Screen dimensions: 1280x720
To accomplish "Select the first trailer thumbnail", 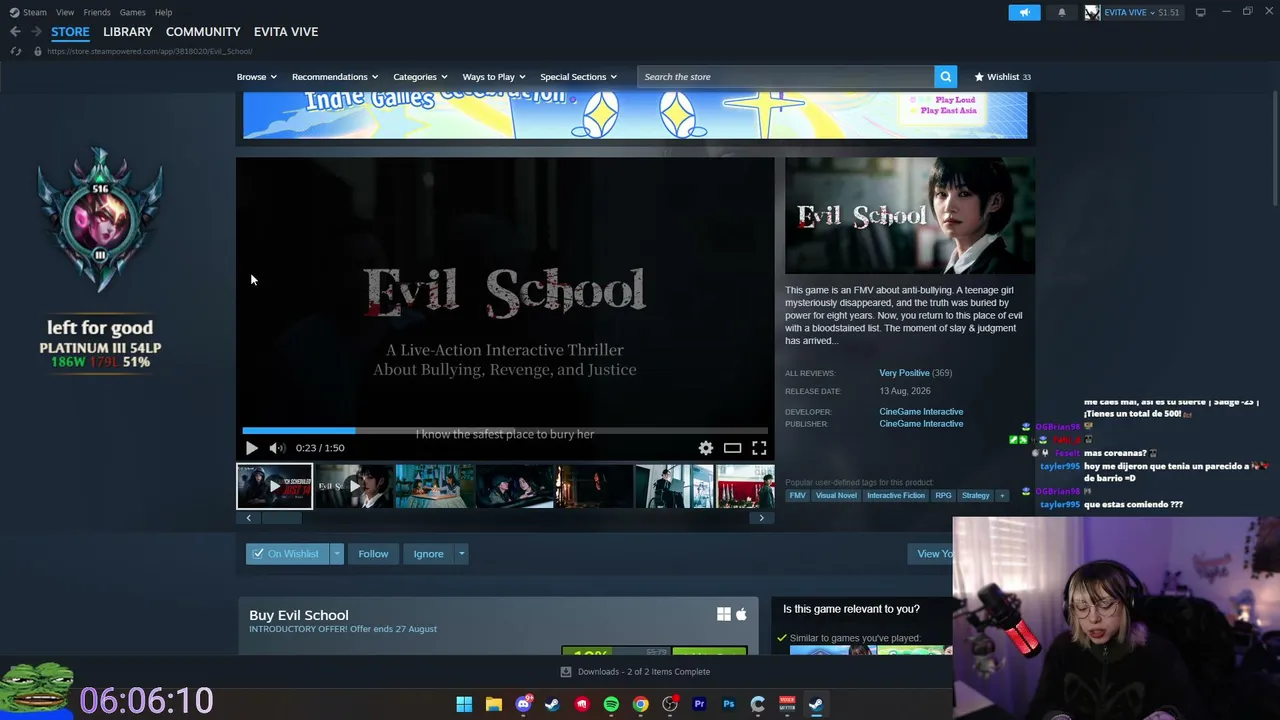I will (x=274, y=486).
